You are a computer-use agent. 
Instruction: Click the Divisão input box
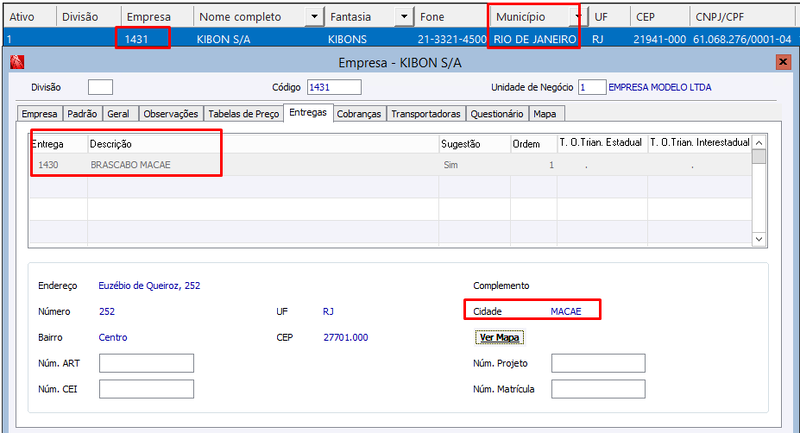click(x=100, y=87)
